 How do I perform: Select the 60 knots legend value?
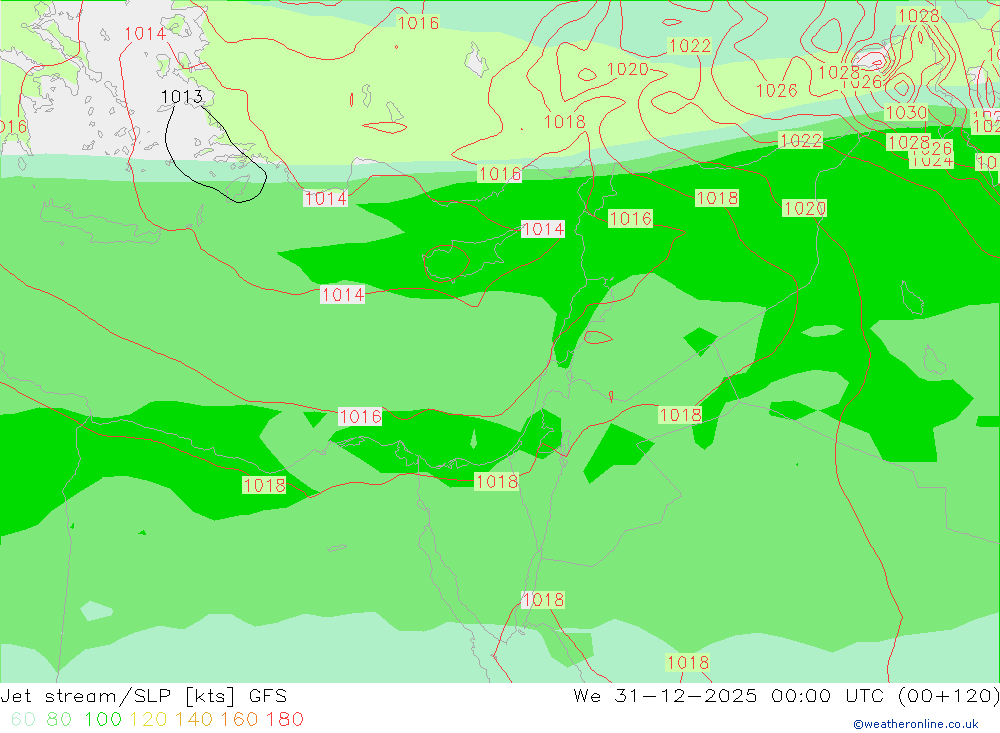24,720
